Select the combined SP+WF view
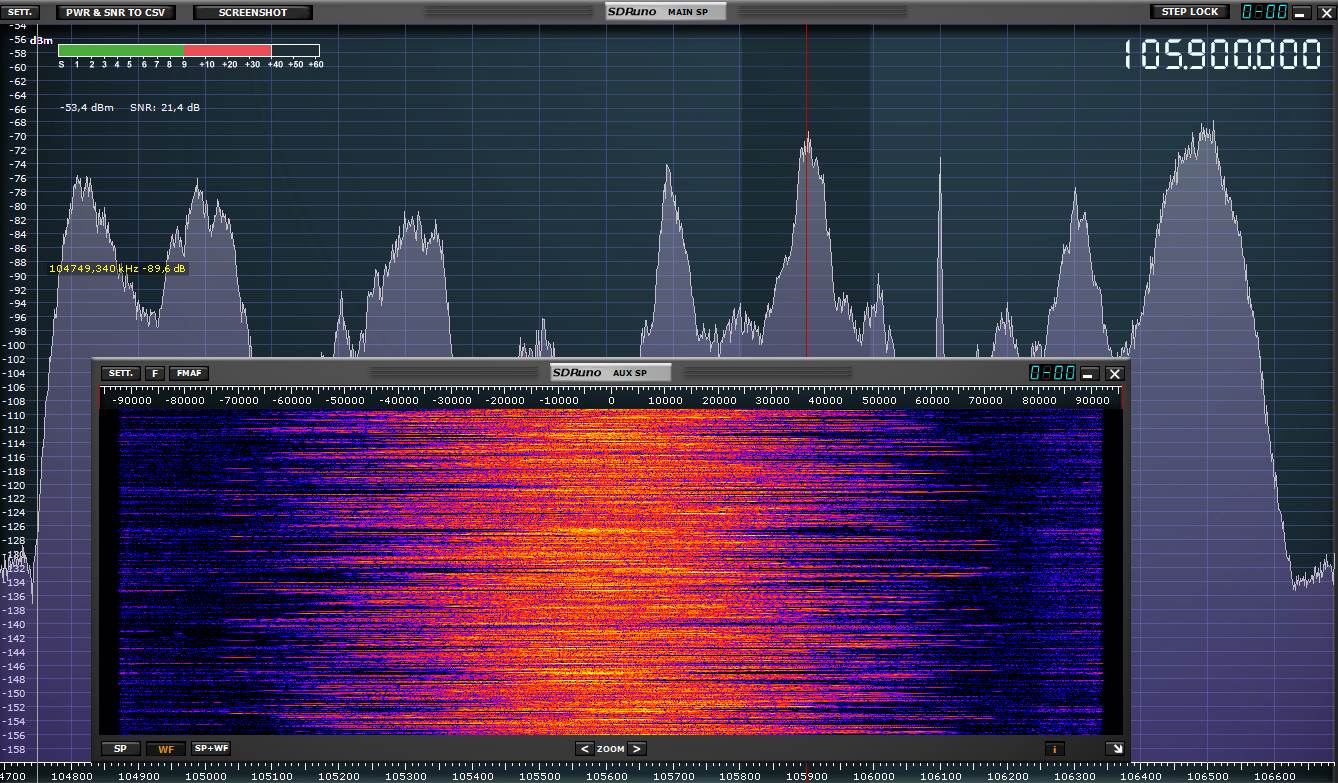Screen dimensions: 1338x783 tap(211, 748)
